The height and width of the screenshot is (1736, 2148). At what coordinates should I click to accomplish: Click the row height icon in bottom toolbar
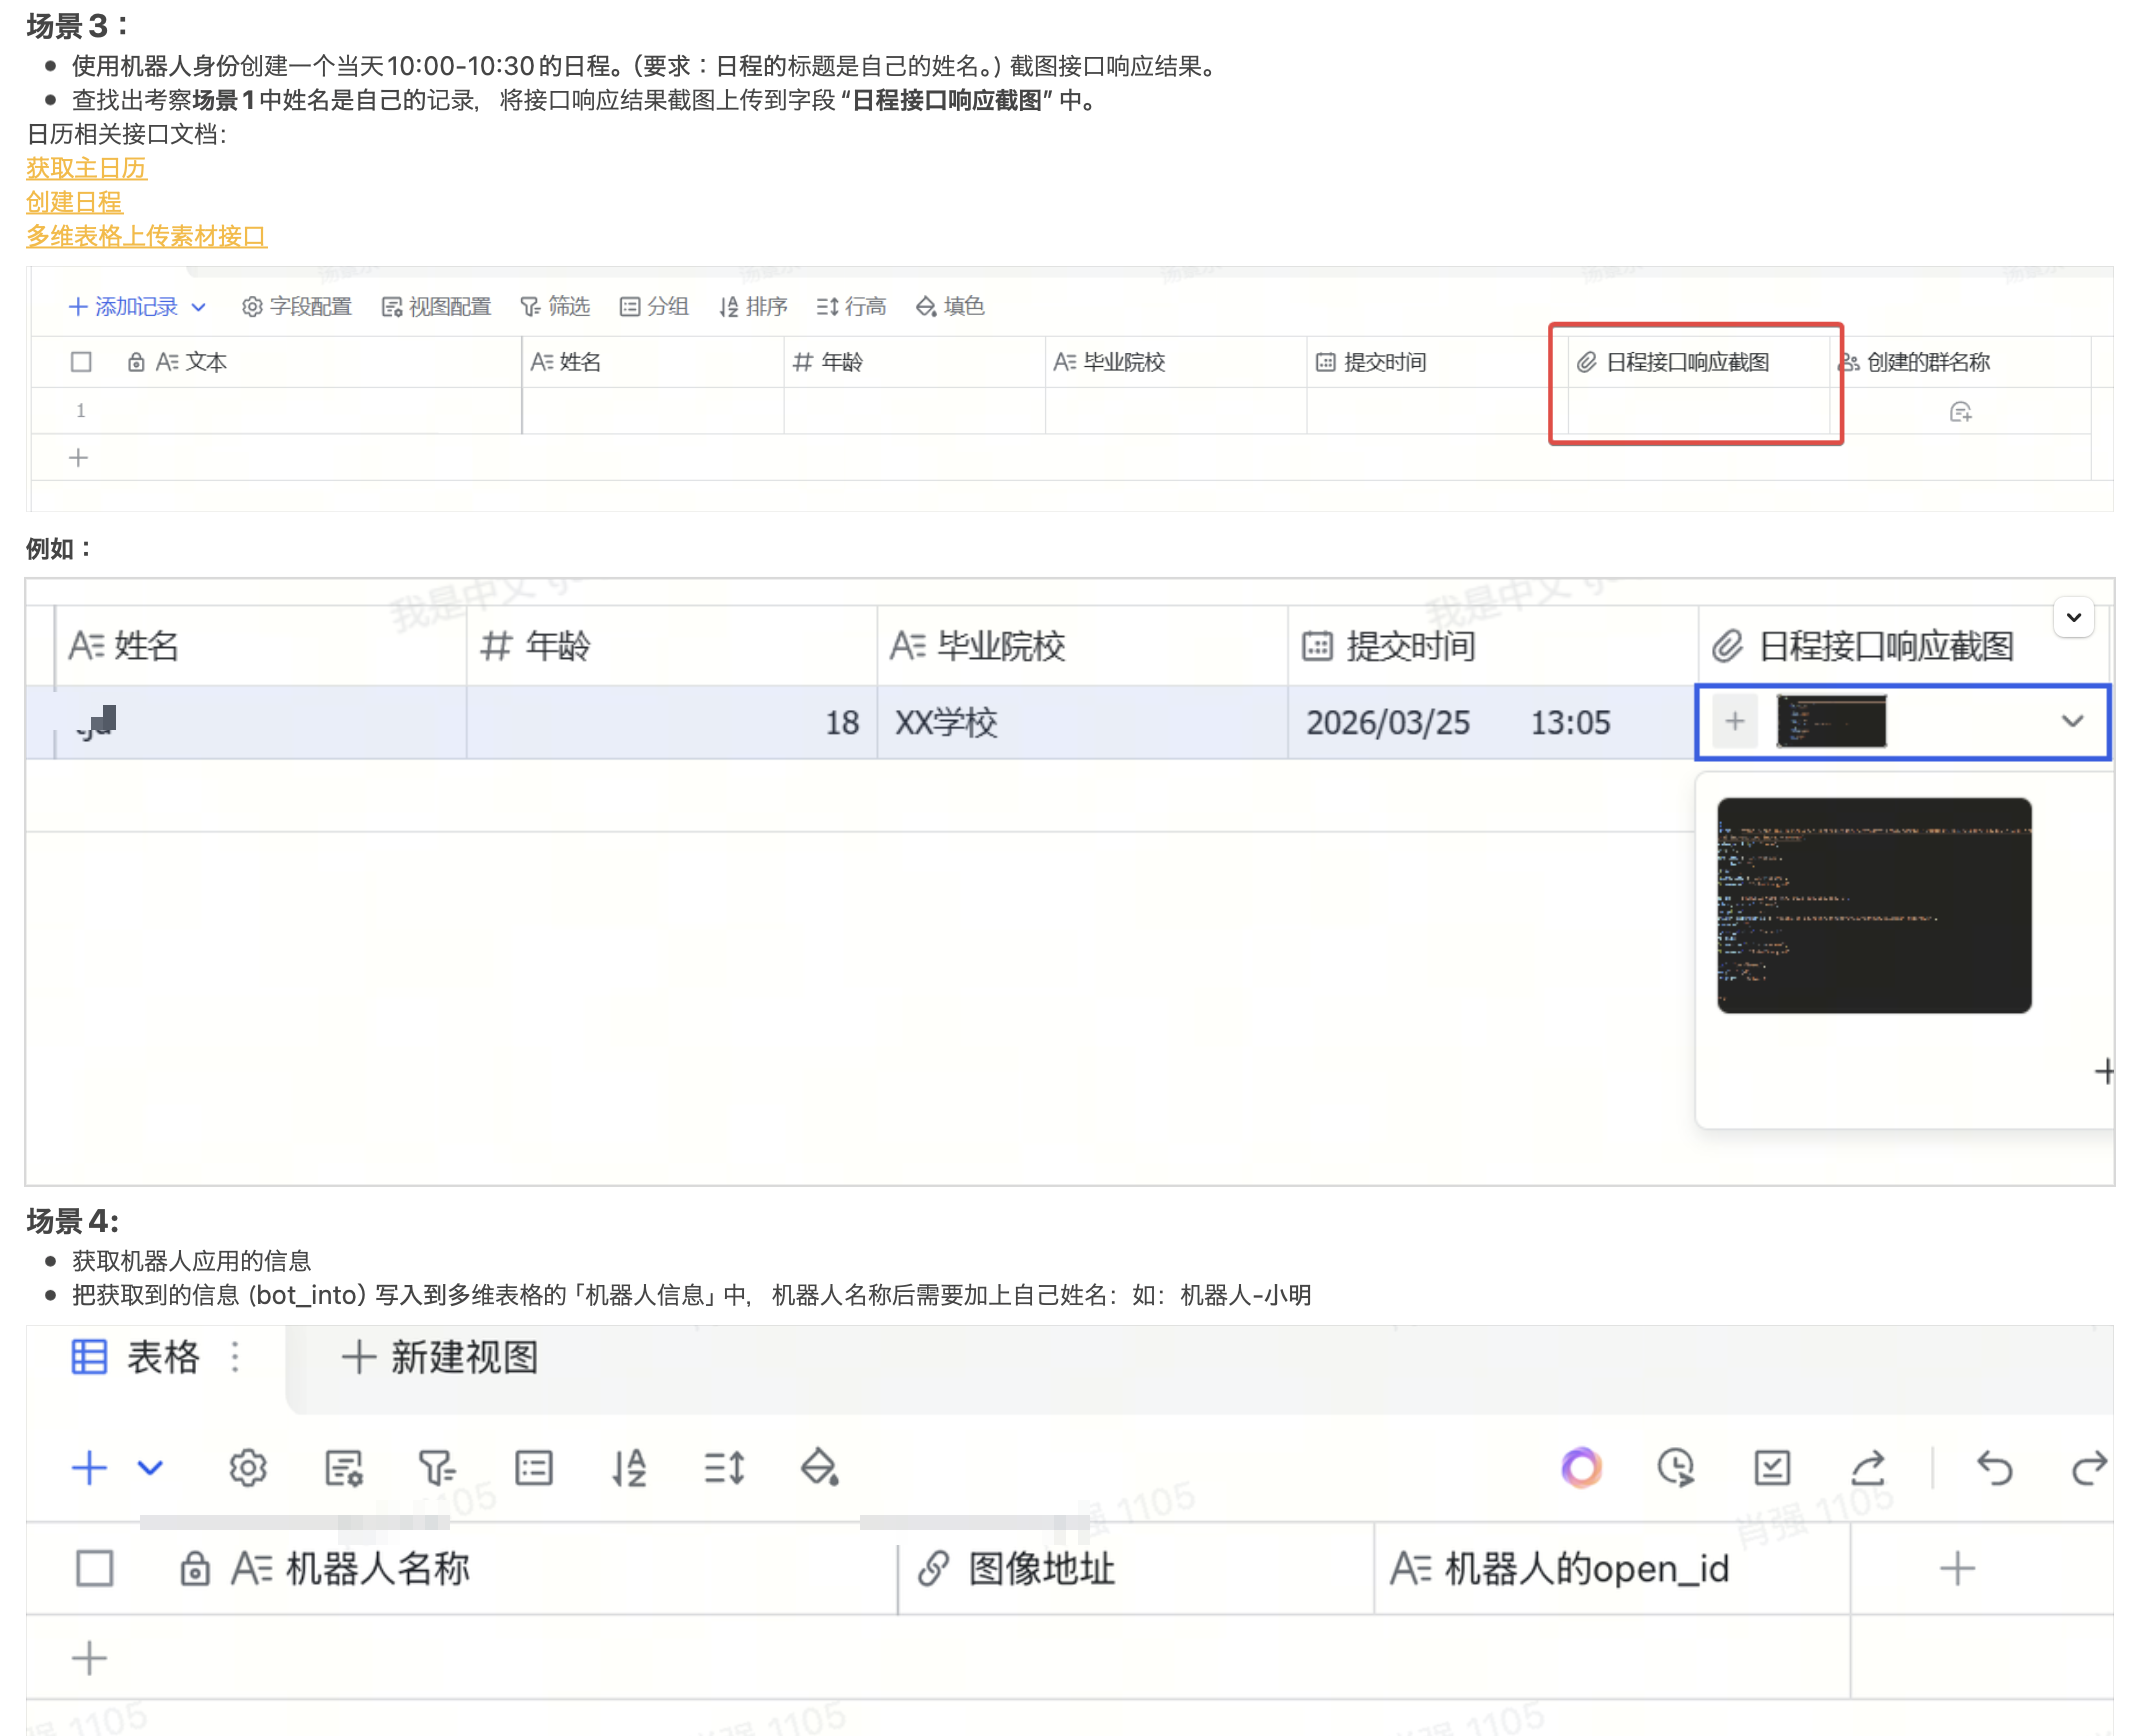coord(724,1468)
